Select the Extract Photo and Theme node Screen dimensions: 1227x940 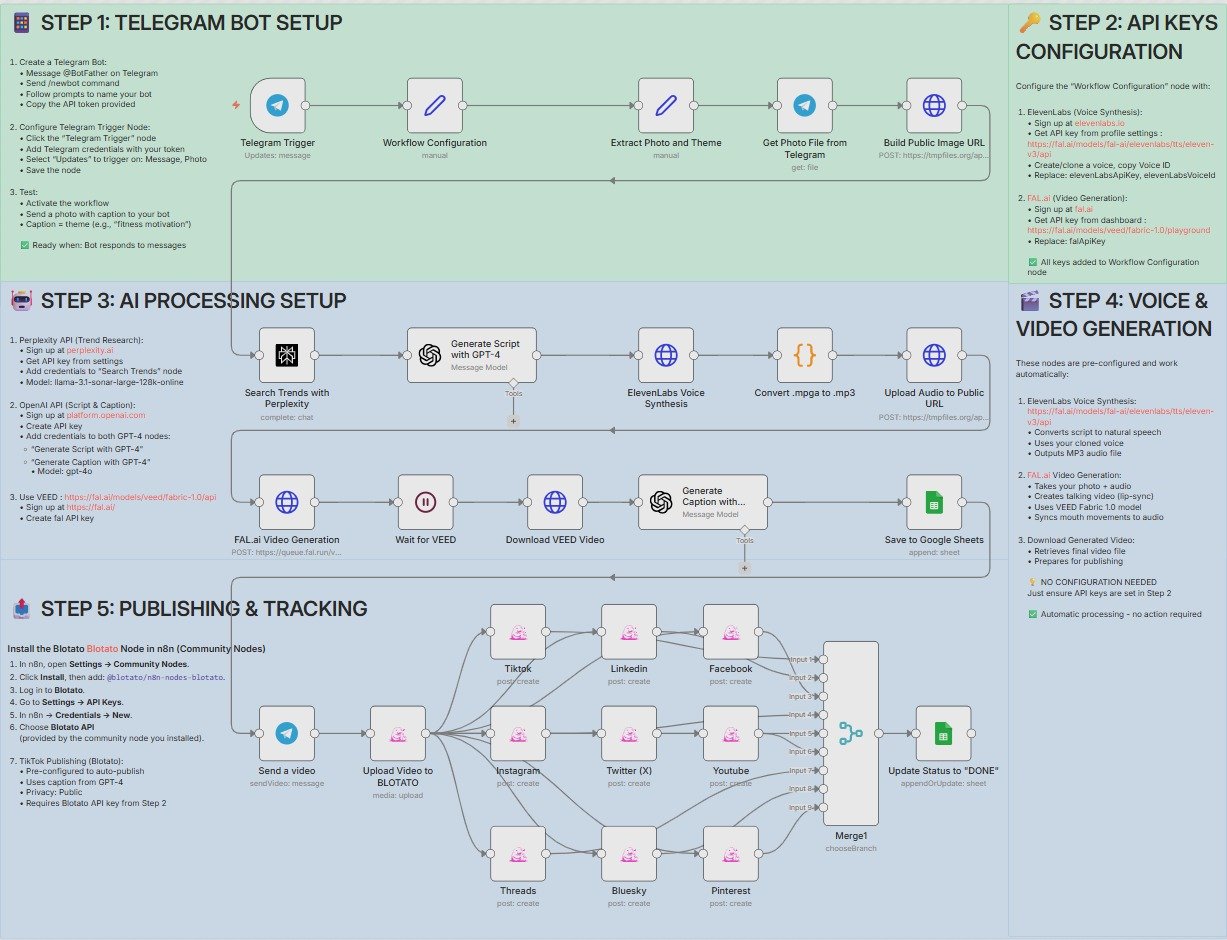666,105
